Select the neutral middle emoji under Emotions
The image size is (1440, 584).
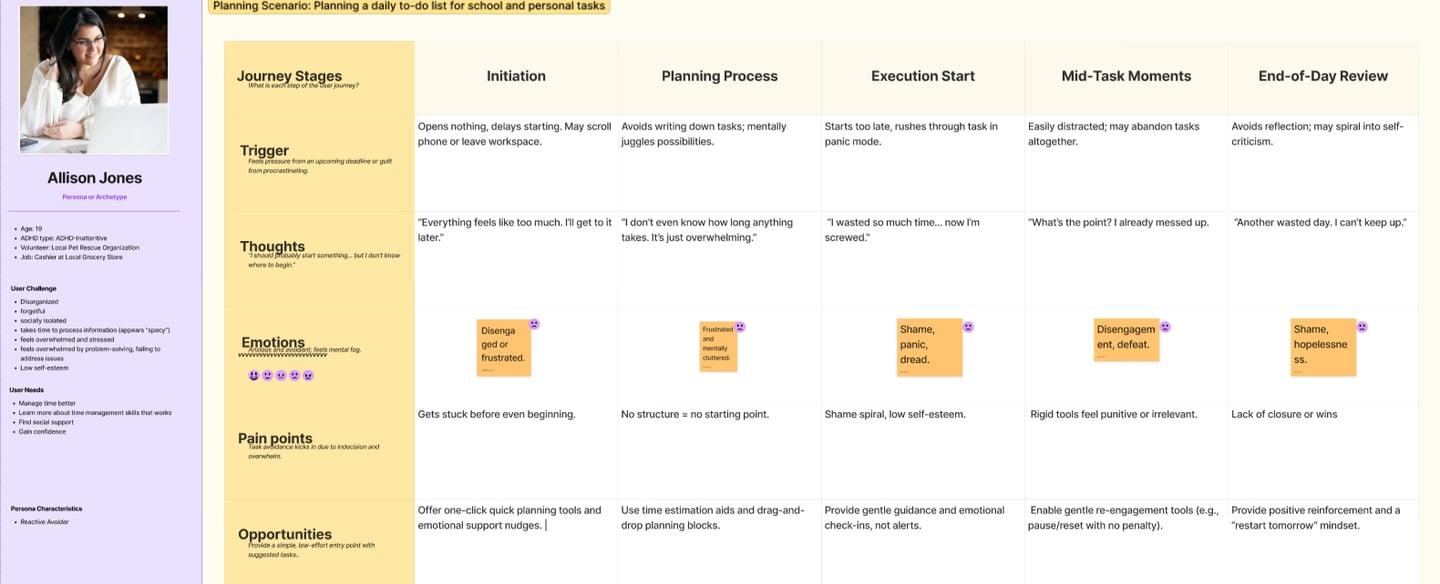(281, 375)
